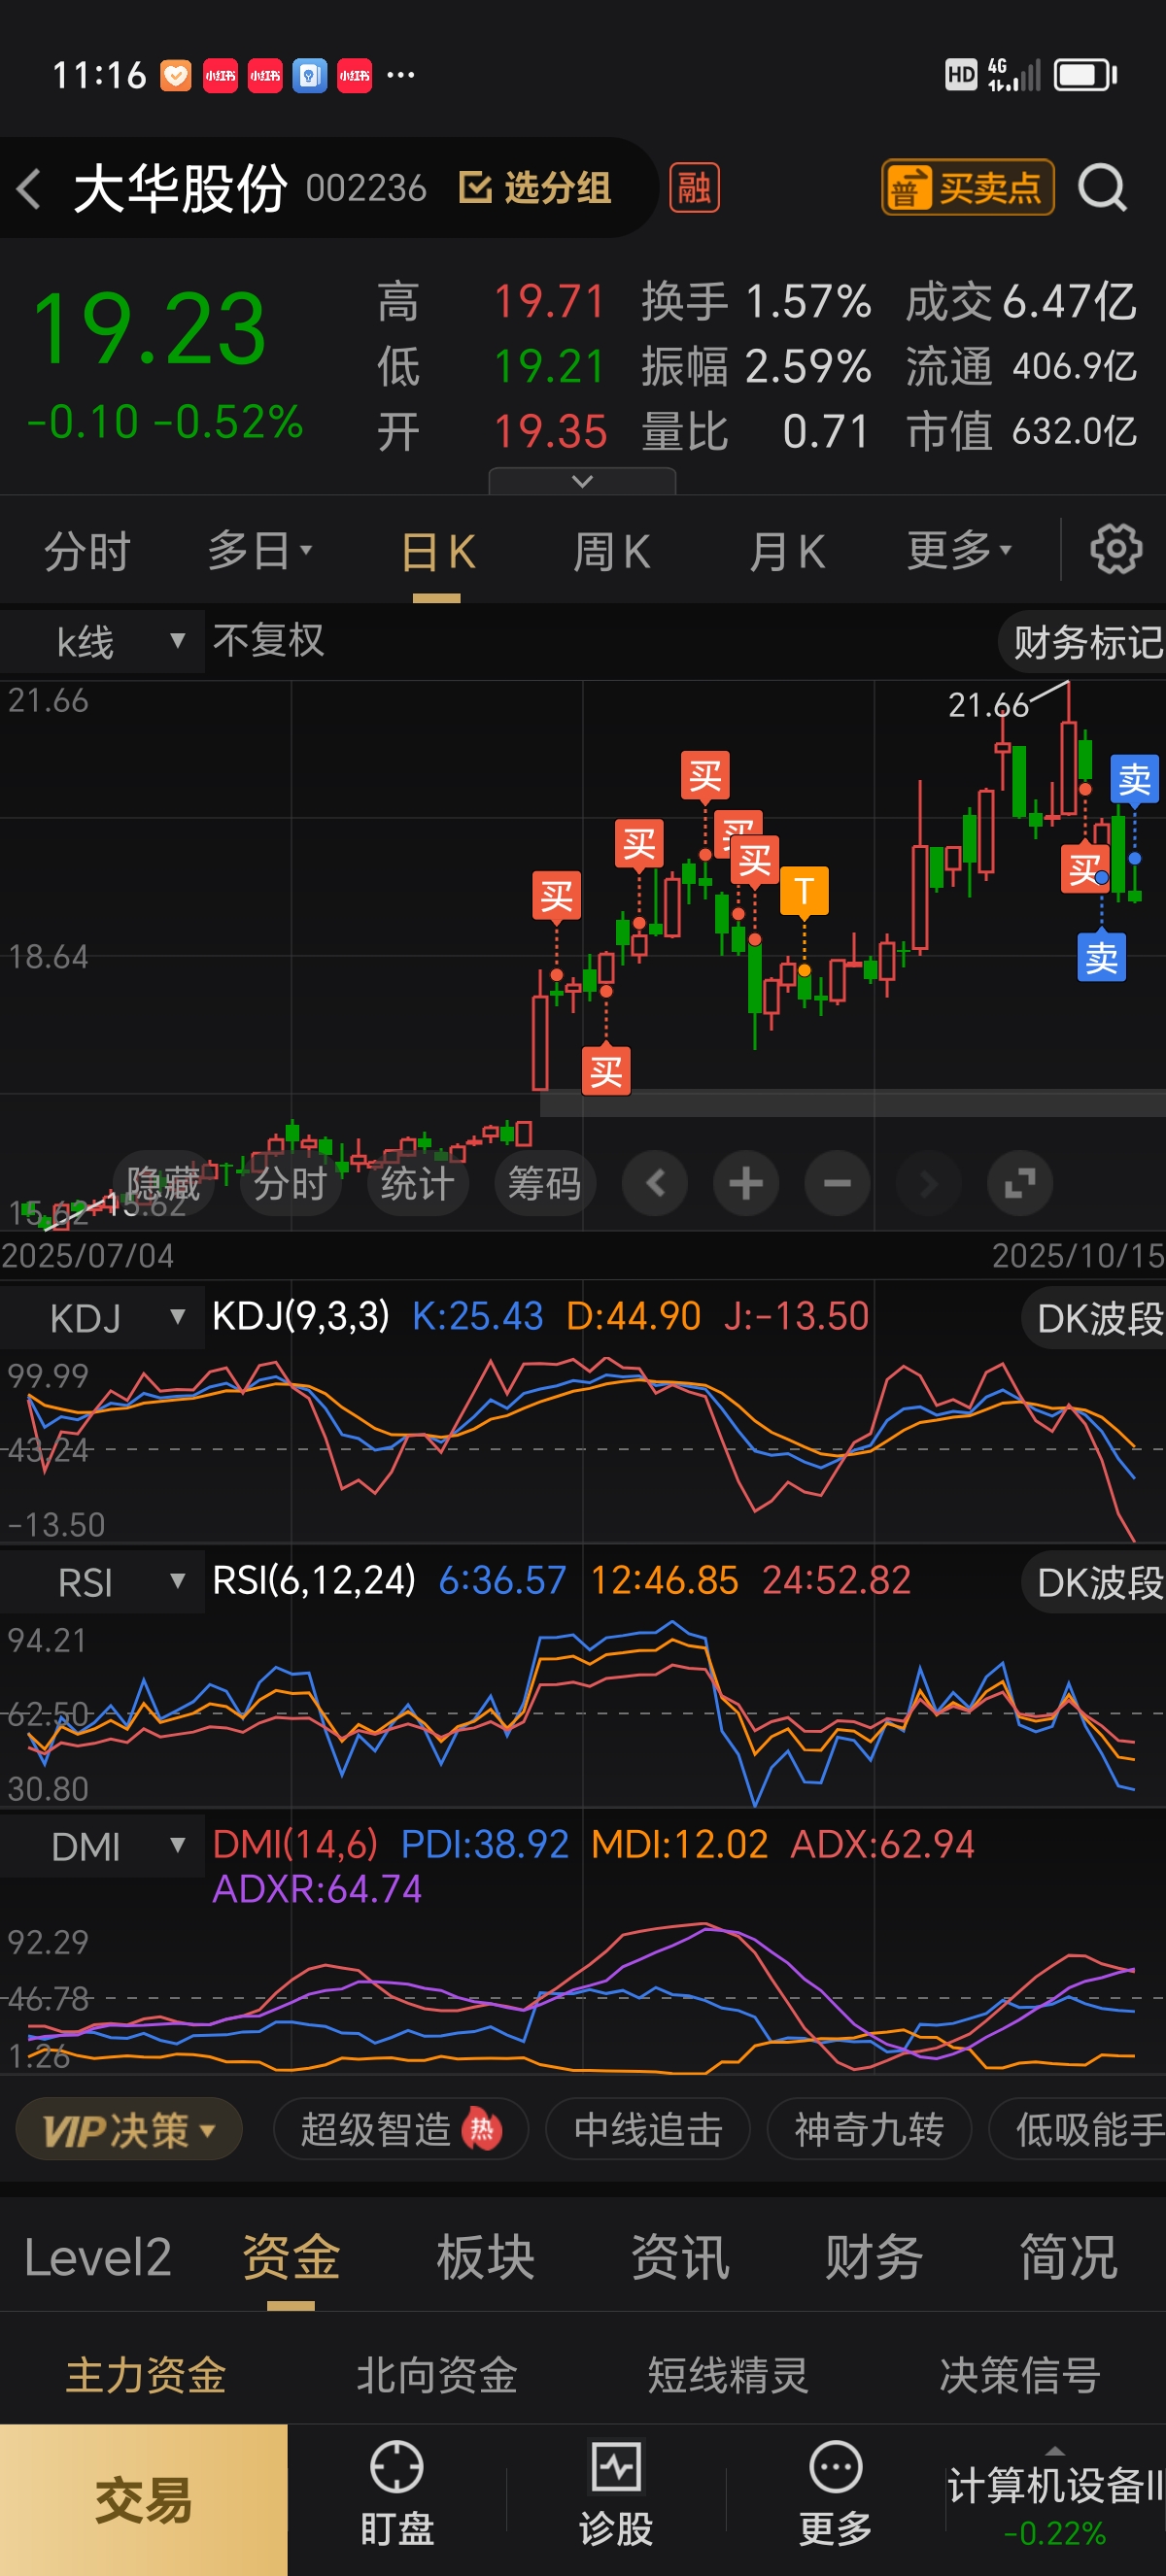This screenshot has height=2576, width=1166.
Task: Open the VIP决策 dropdown
Action: pos(129,2129)
